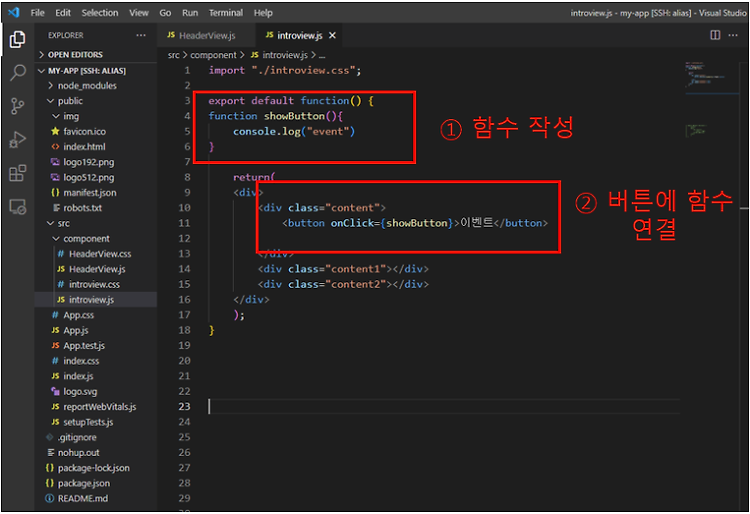Click line number 23 in gutter
Viewport: 750px width, 514px height.
[x=184, y=406]
